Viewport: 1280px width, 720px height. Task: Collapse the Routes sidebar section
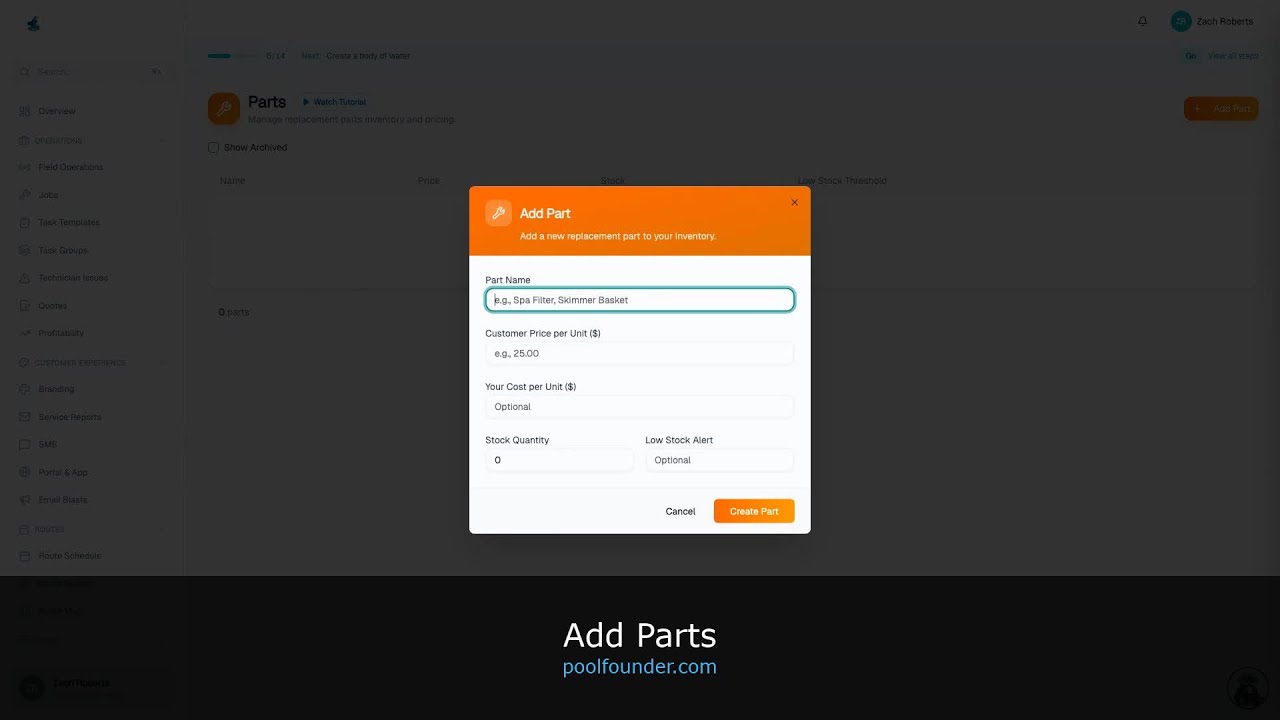pyautogui.click(x=162, y=529)
